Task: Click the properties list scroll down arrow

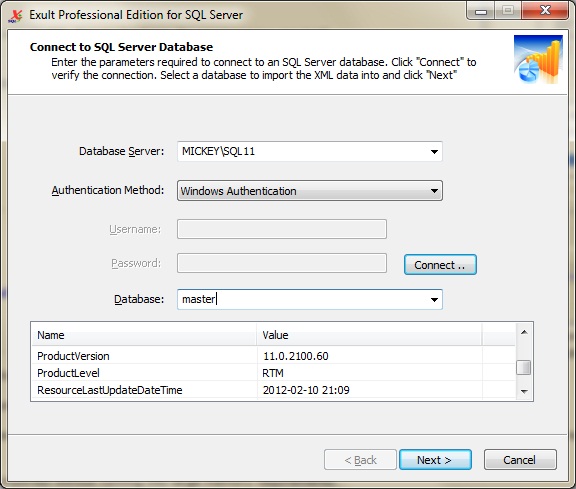Action: [524, 392]
